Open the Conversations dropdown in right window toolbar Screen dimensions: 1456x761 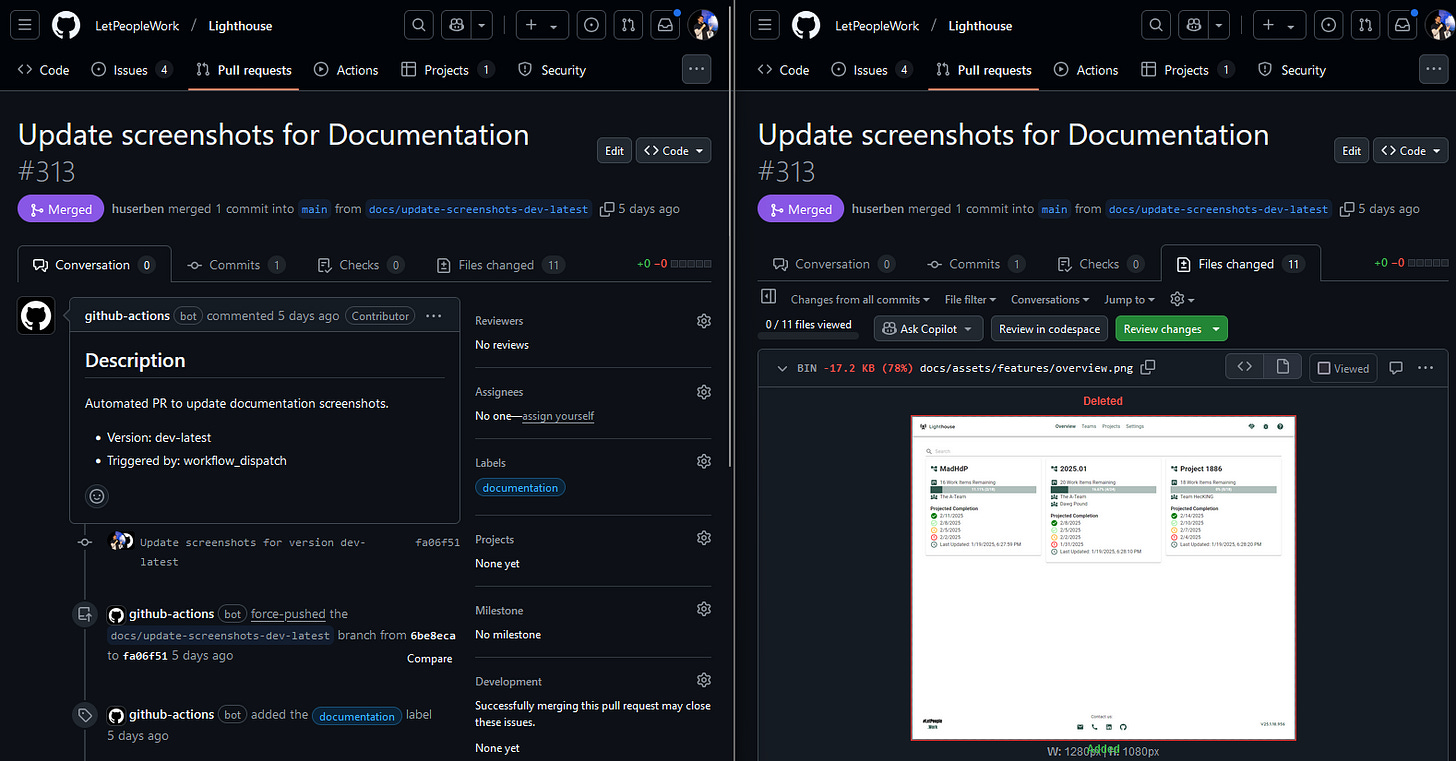click(1050, 299)
